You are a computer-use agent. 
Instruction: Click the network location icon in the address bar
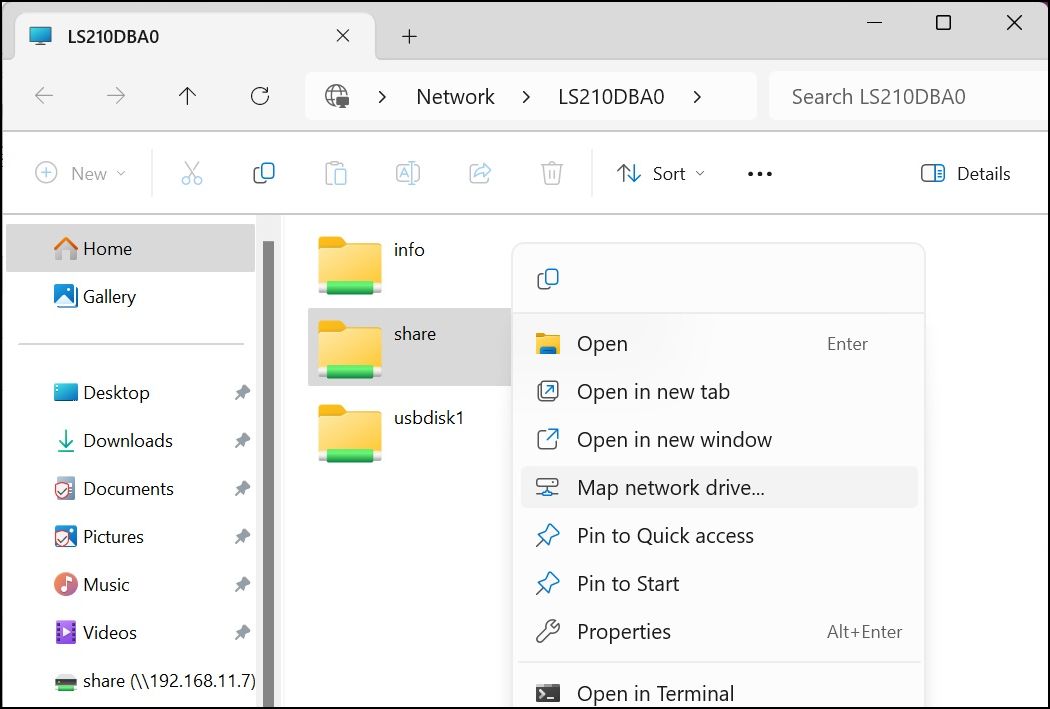point(337,96)
